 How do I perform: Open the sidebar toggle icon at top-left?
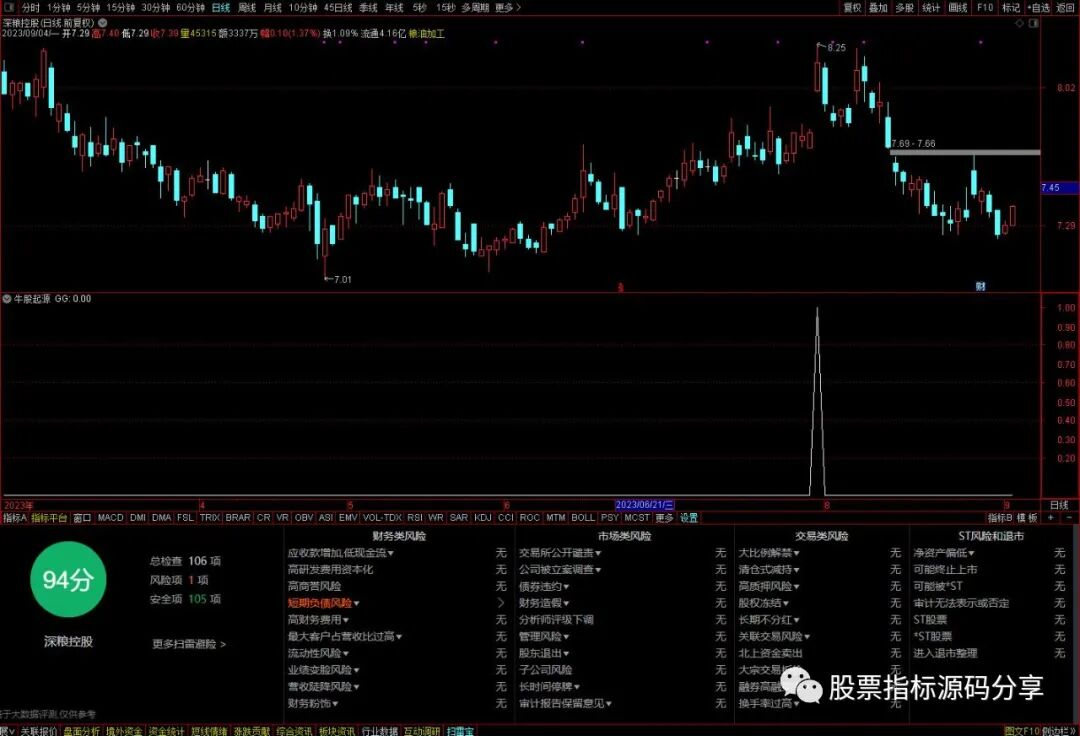(8, 8)
